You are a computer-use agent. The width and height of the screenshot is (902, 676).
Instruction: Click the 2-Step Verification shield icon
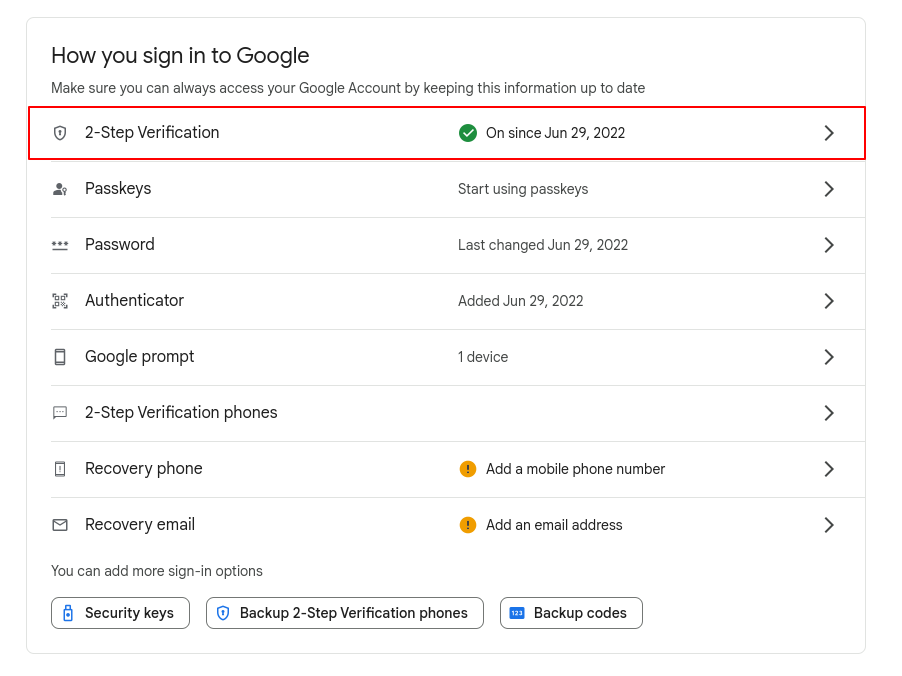(60, 133)
